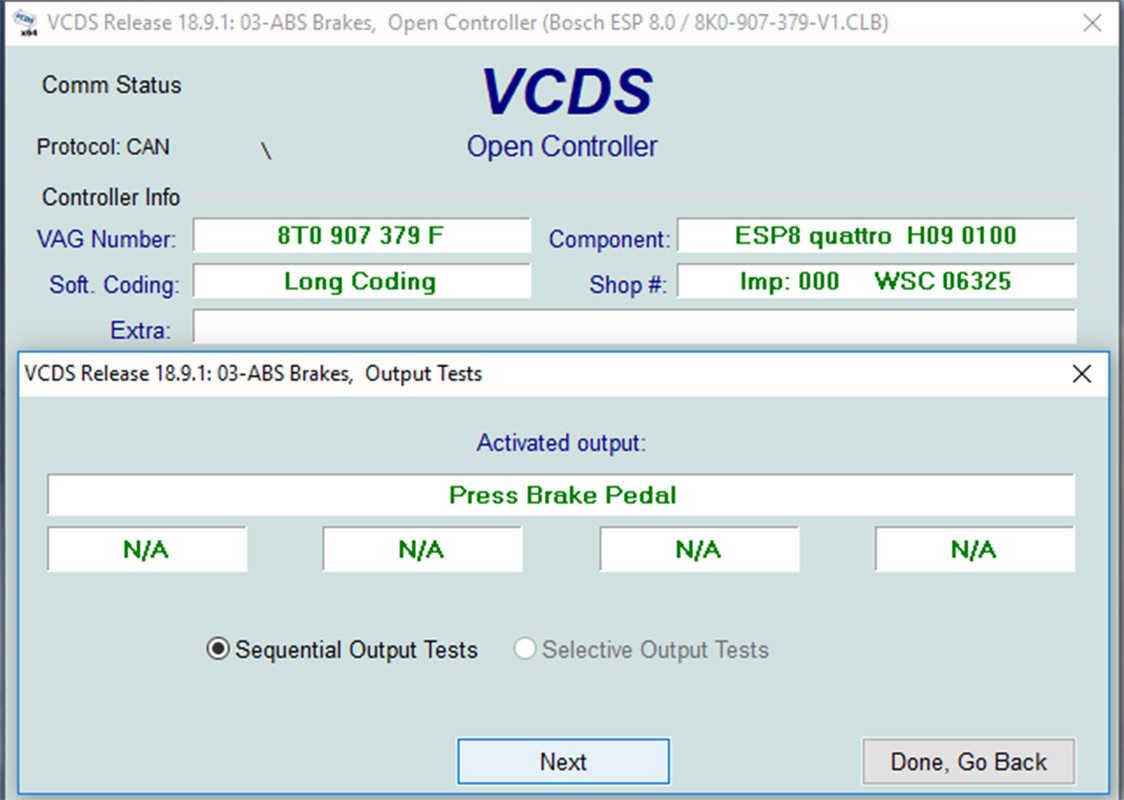
Task: Click the Protocol: CAN text
Action: (103, 147)
